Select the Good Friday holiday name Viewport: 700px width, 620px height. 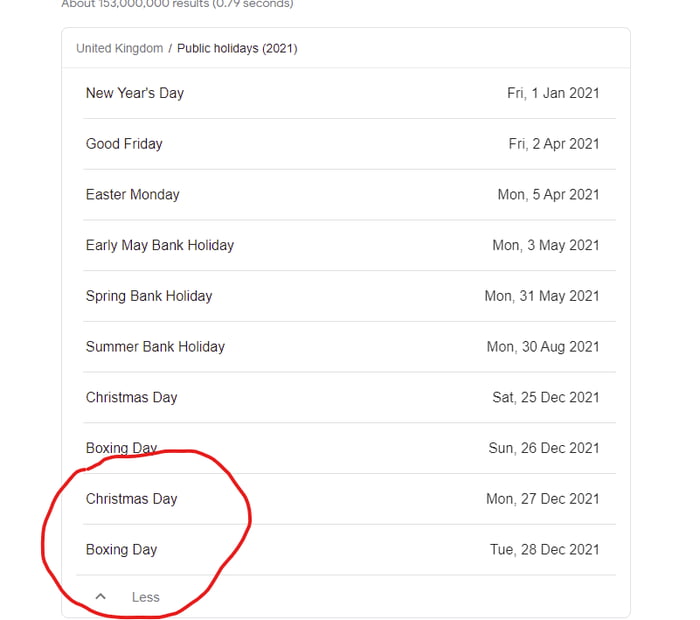coord(124,144)
